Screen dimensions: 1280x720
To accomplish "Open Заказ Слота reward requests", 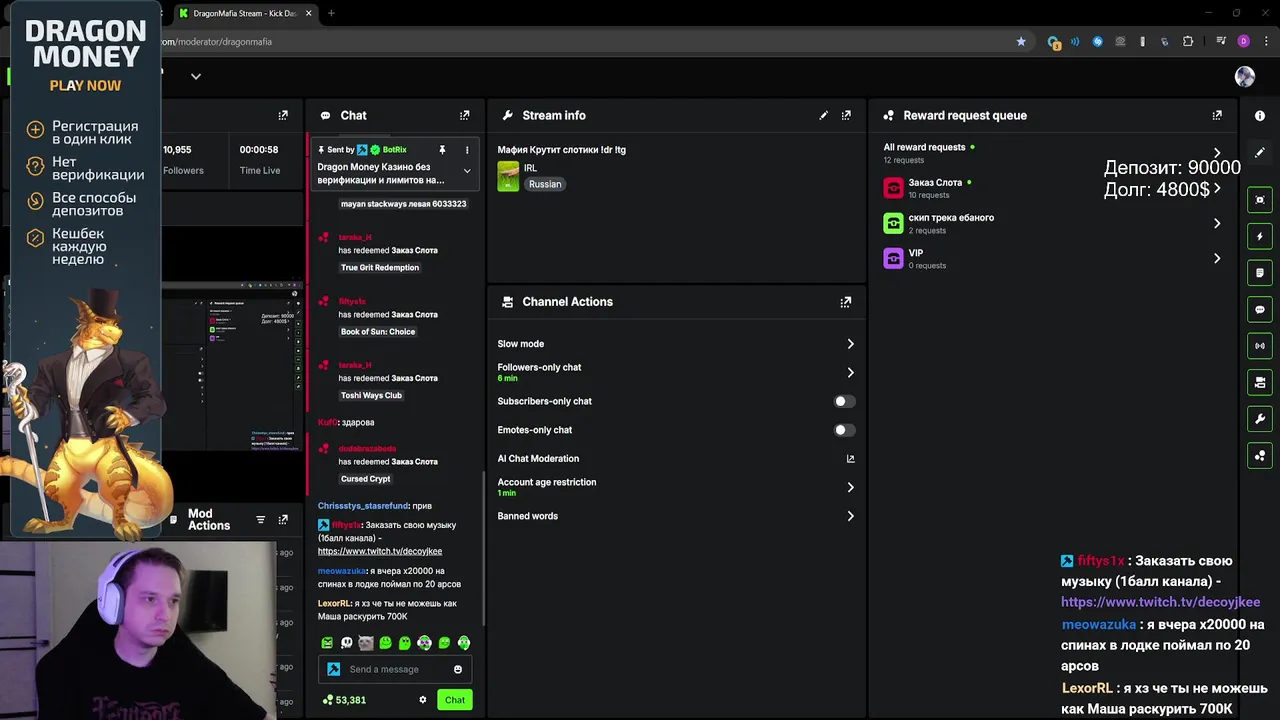I will (1052, 188).
